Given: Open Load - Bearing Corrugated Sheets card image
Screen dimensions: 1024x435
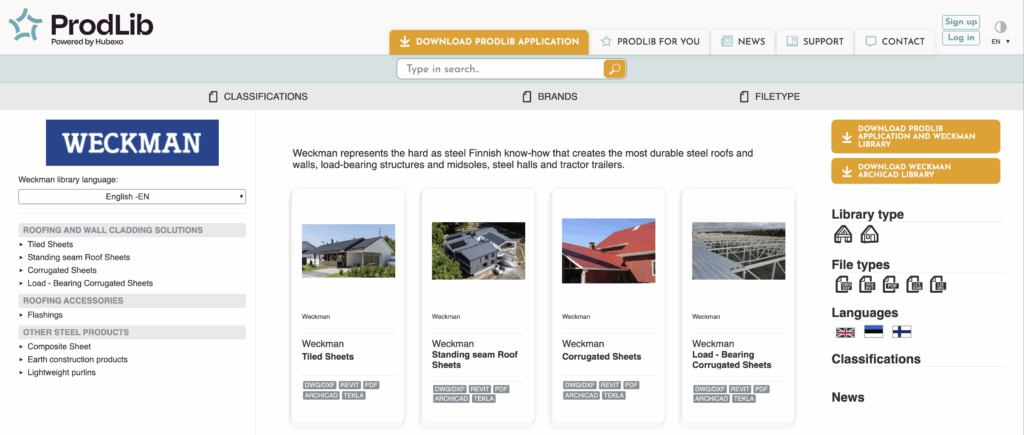Looking at the screenshot, I should 739,251.
